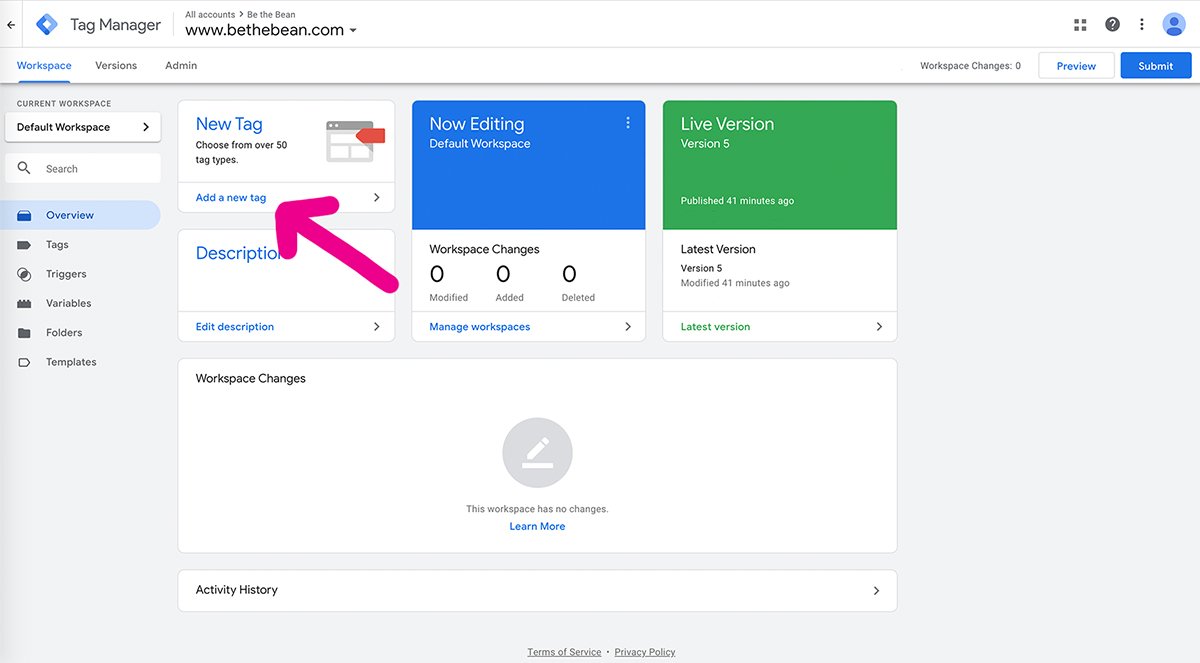Open the header three-dot options menu

click(x=1142, y=24)
